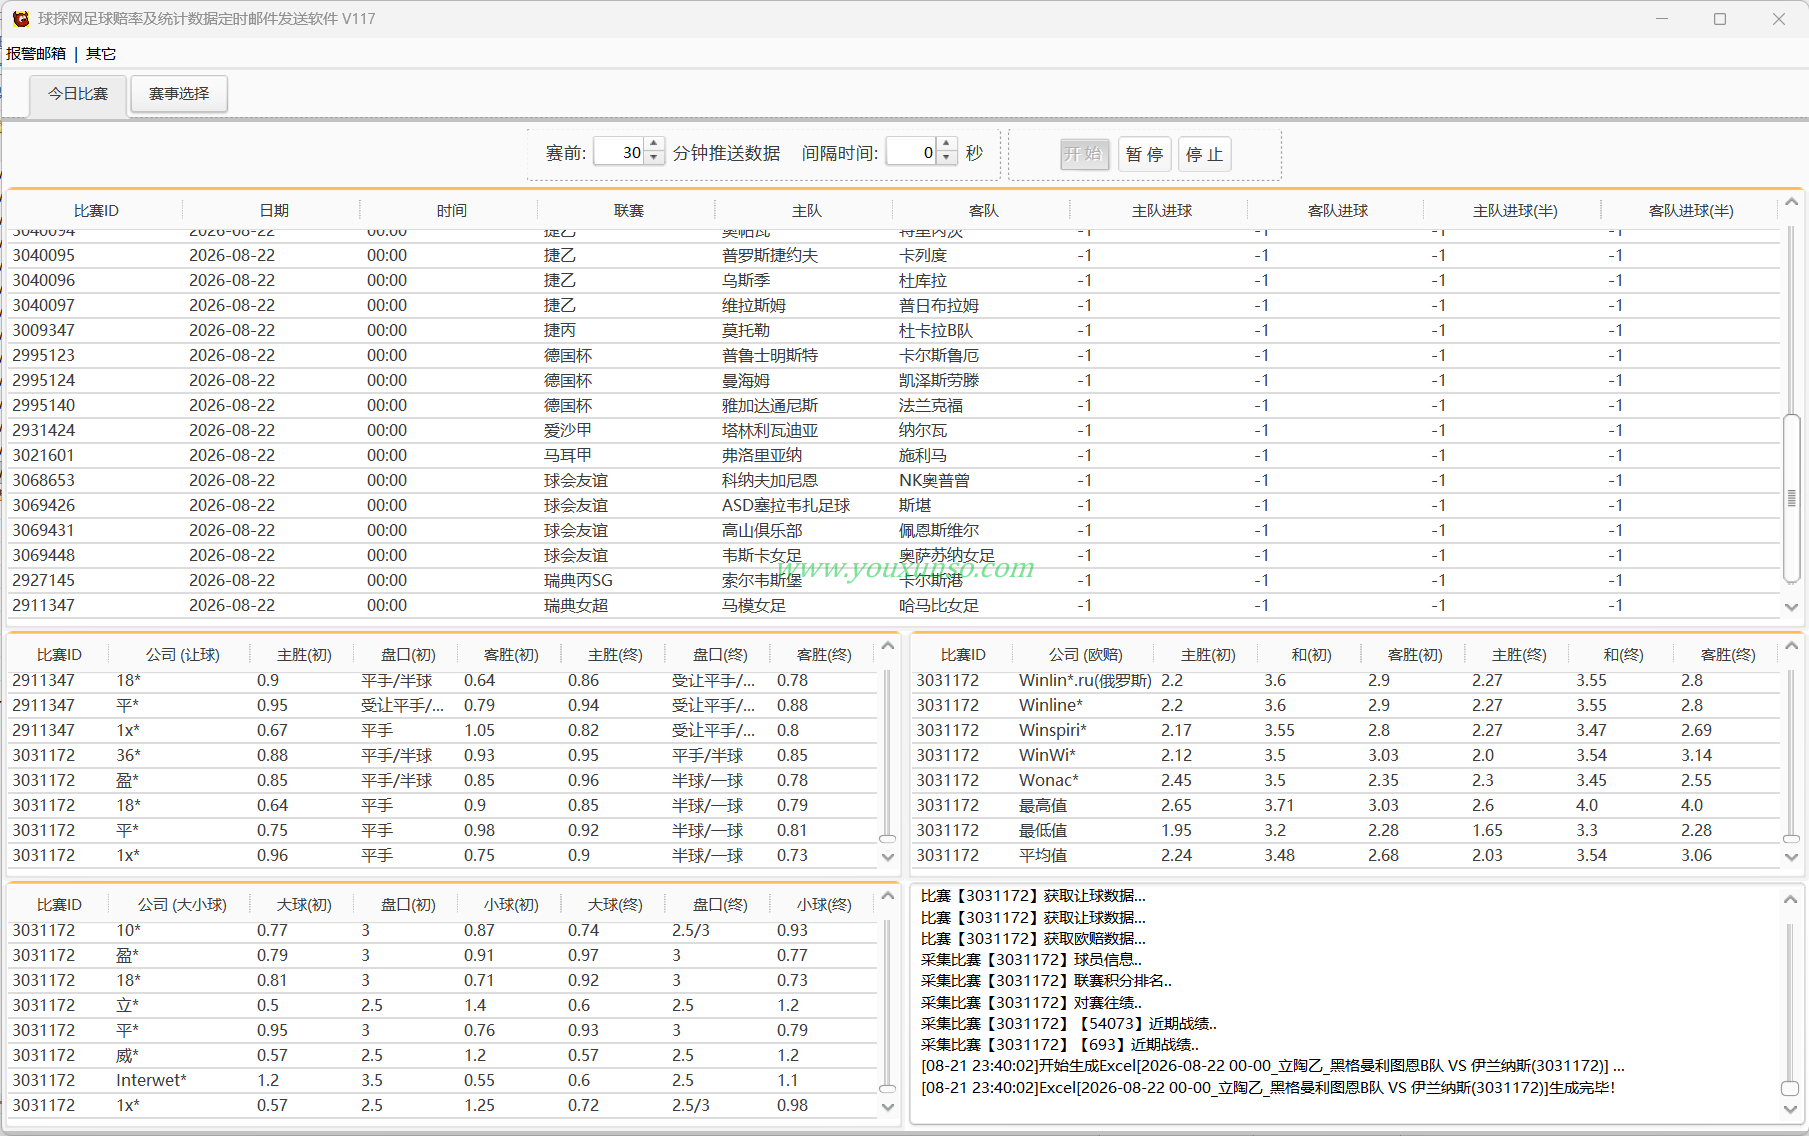Viewport: 1809px width, 1136px height.
Task: Select match row 2911347 马模女足
Action: click(x=894, y=606)
